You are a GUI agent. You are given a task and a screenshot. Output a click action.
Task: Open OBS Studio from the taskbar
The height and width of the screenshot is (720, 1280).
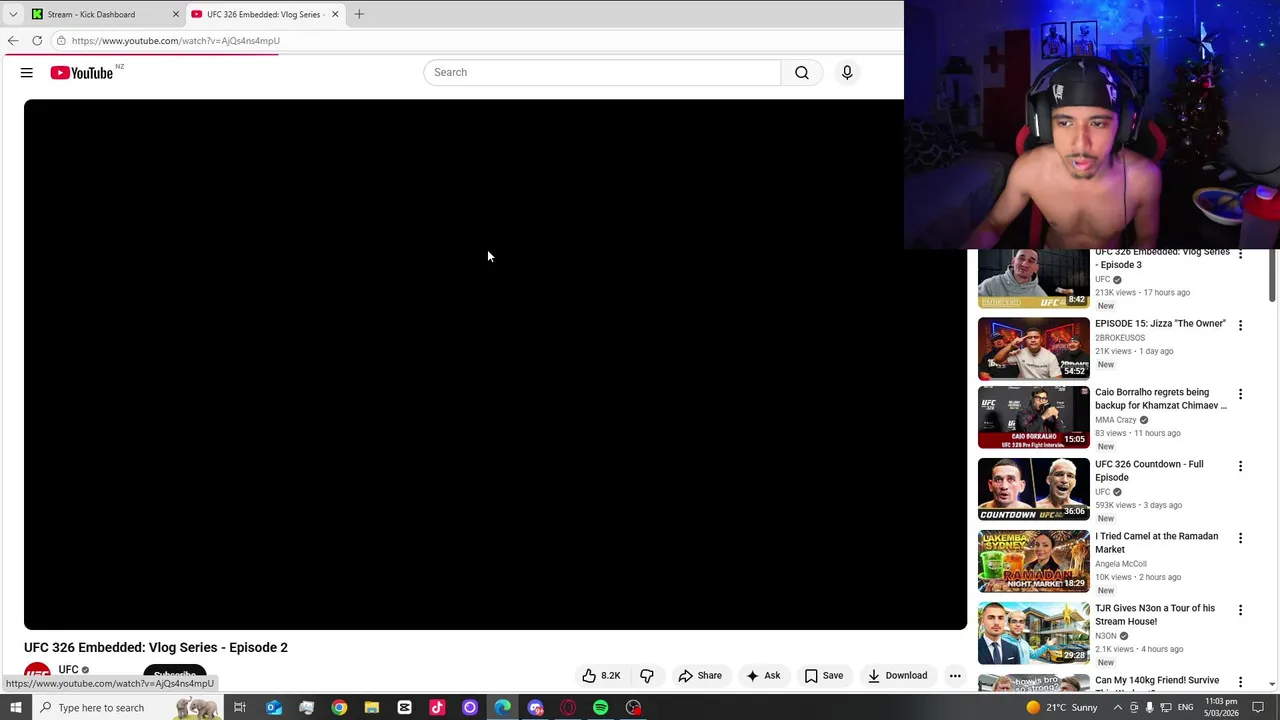click(633, 708)
